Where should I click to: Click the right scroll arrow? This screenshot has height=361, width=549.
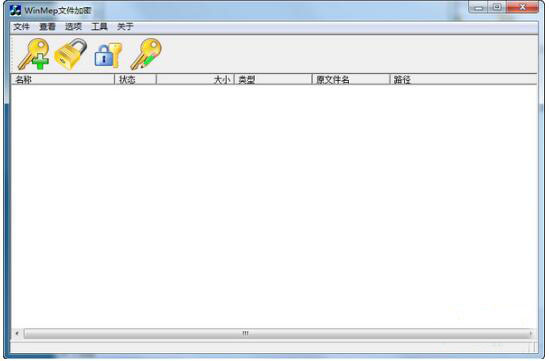click(x=531, y=333)
